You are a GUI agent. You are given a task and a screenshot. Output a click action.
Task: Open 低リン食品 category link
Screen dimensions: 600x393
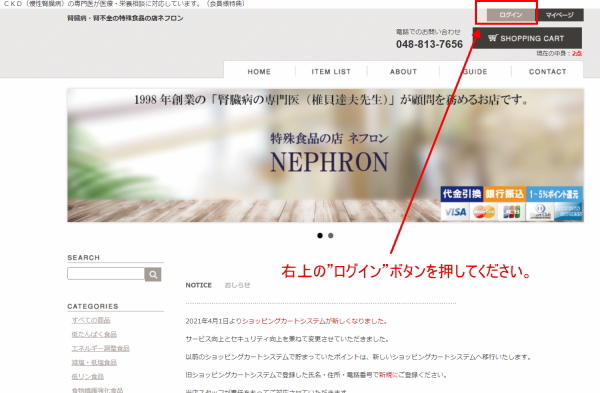pos(88,377)
